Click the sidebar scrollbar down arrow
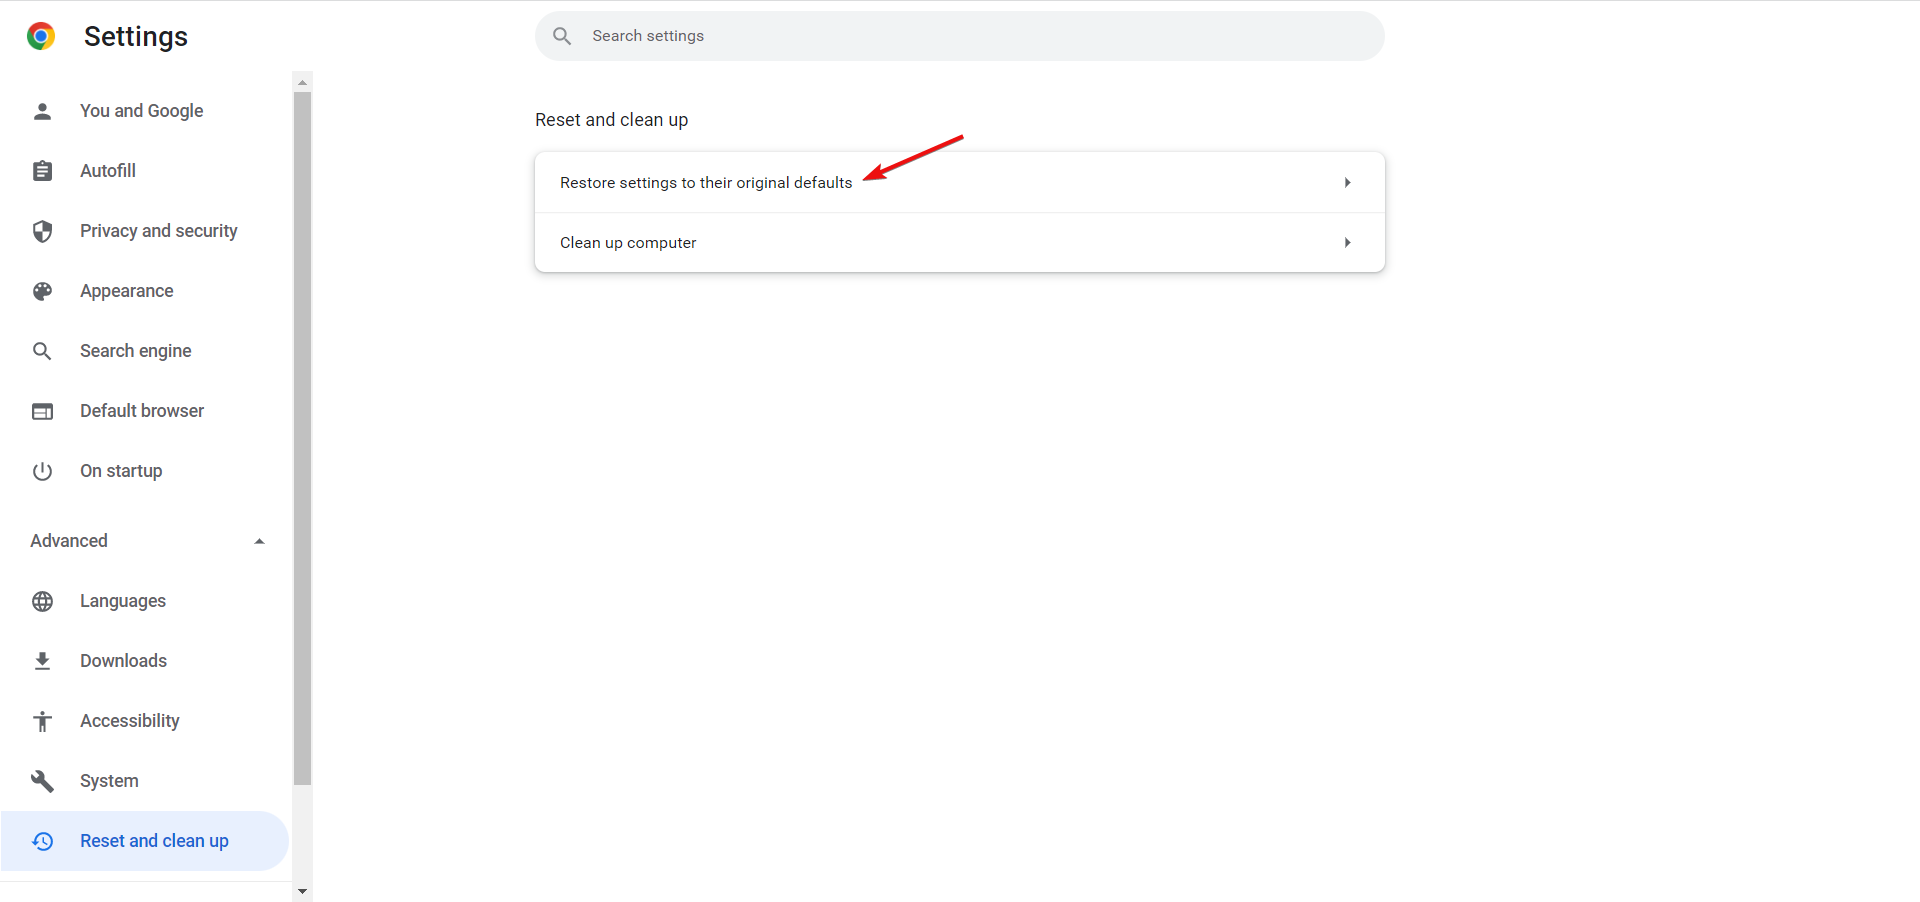Viewport: 1920px width, 902px height. point(302,891)
